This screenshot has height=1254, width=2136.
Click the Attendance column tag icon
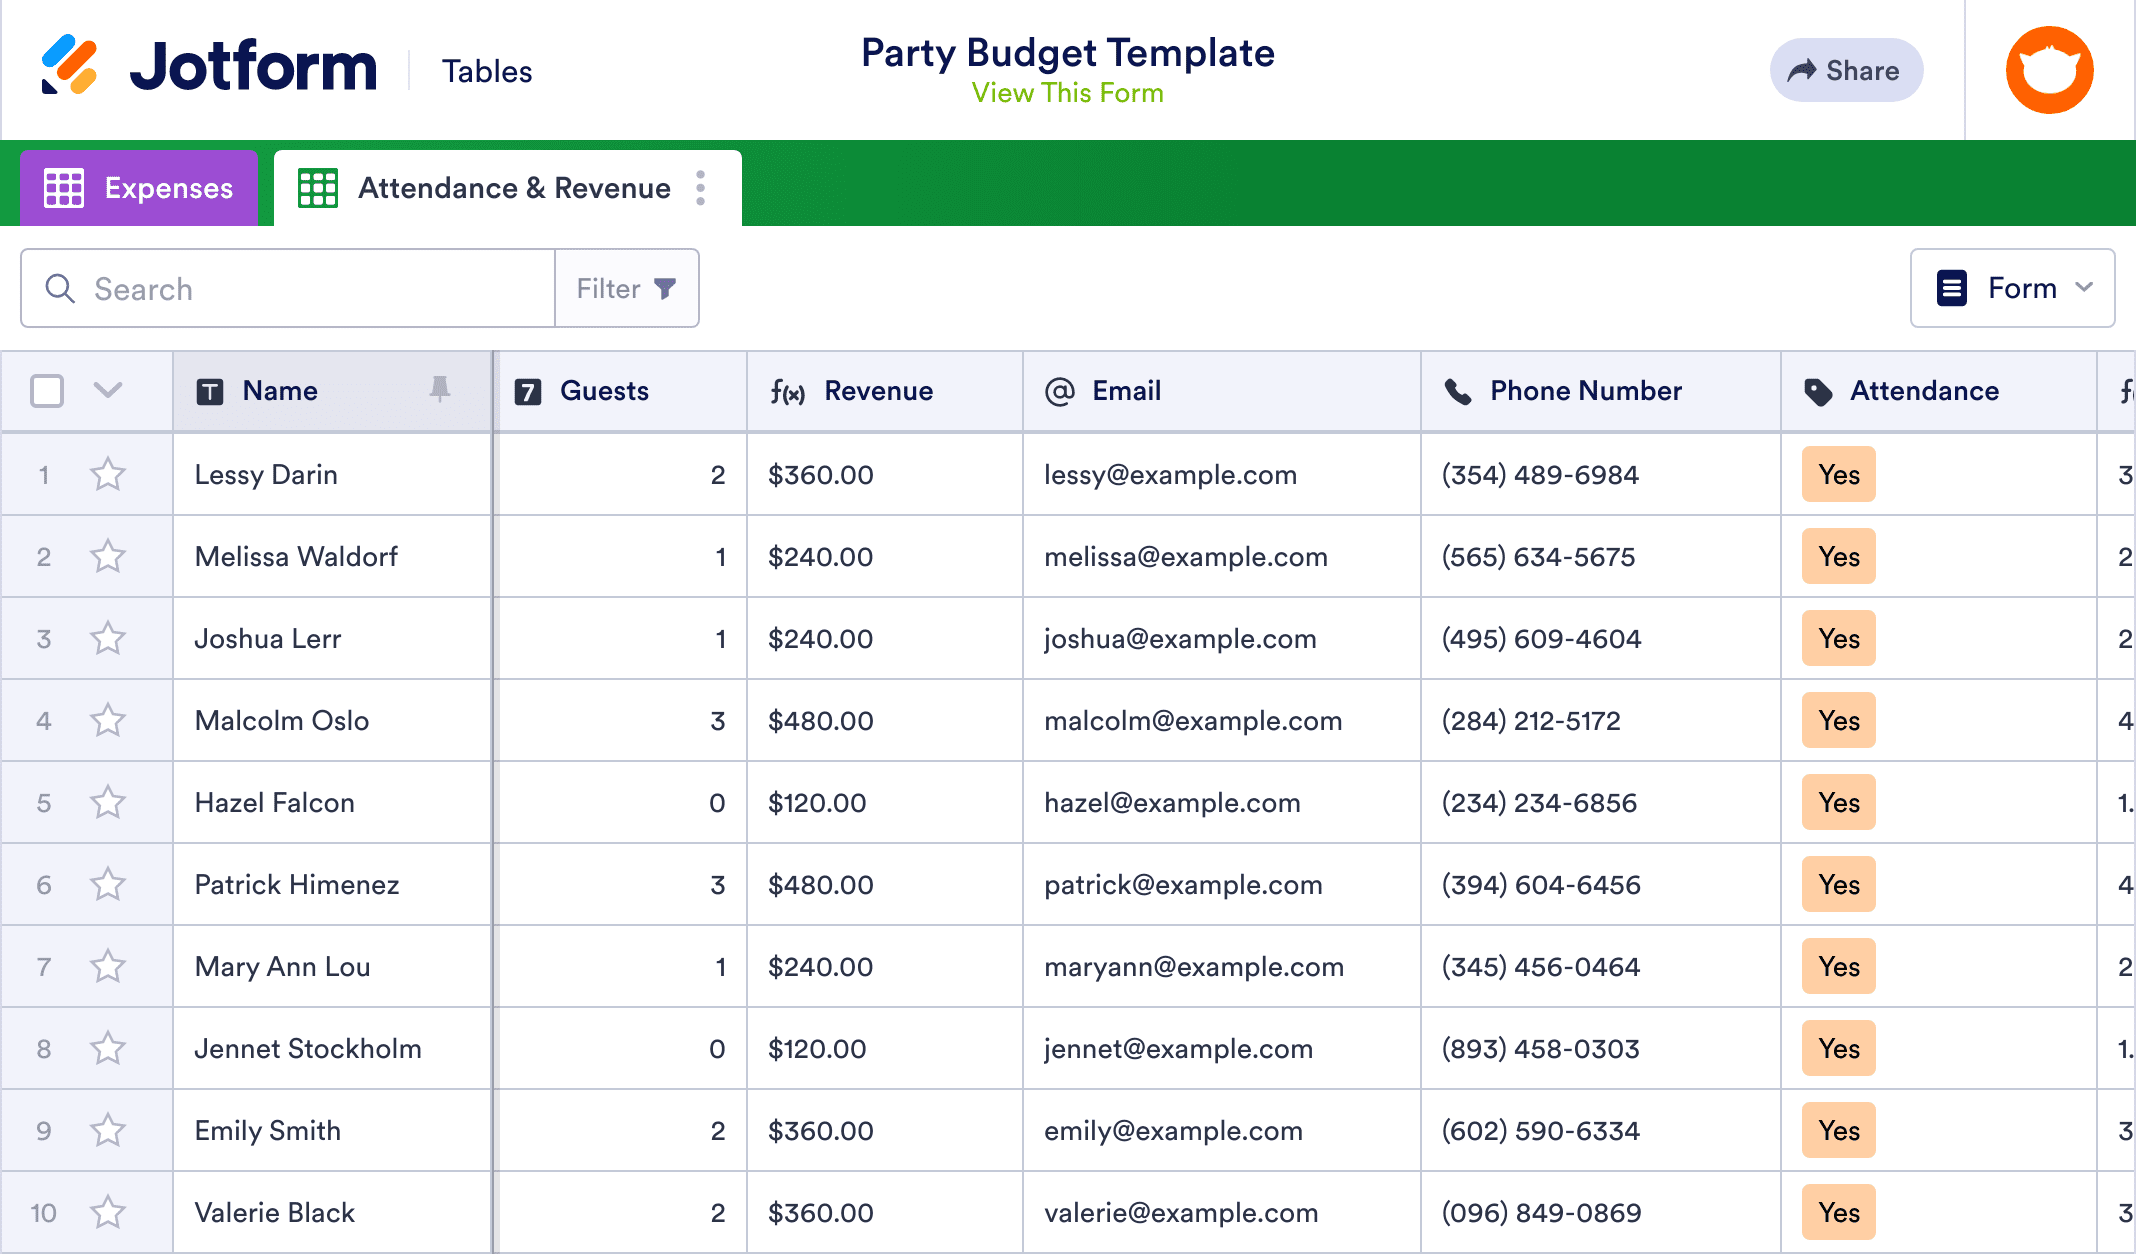tap(1818, 391)
